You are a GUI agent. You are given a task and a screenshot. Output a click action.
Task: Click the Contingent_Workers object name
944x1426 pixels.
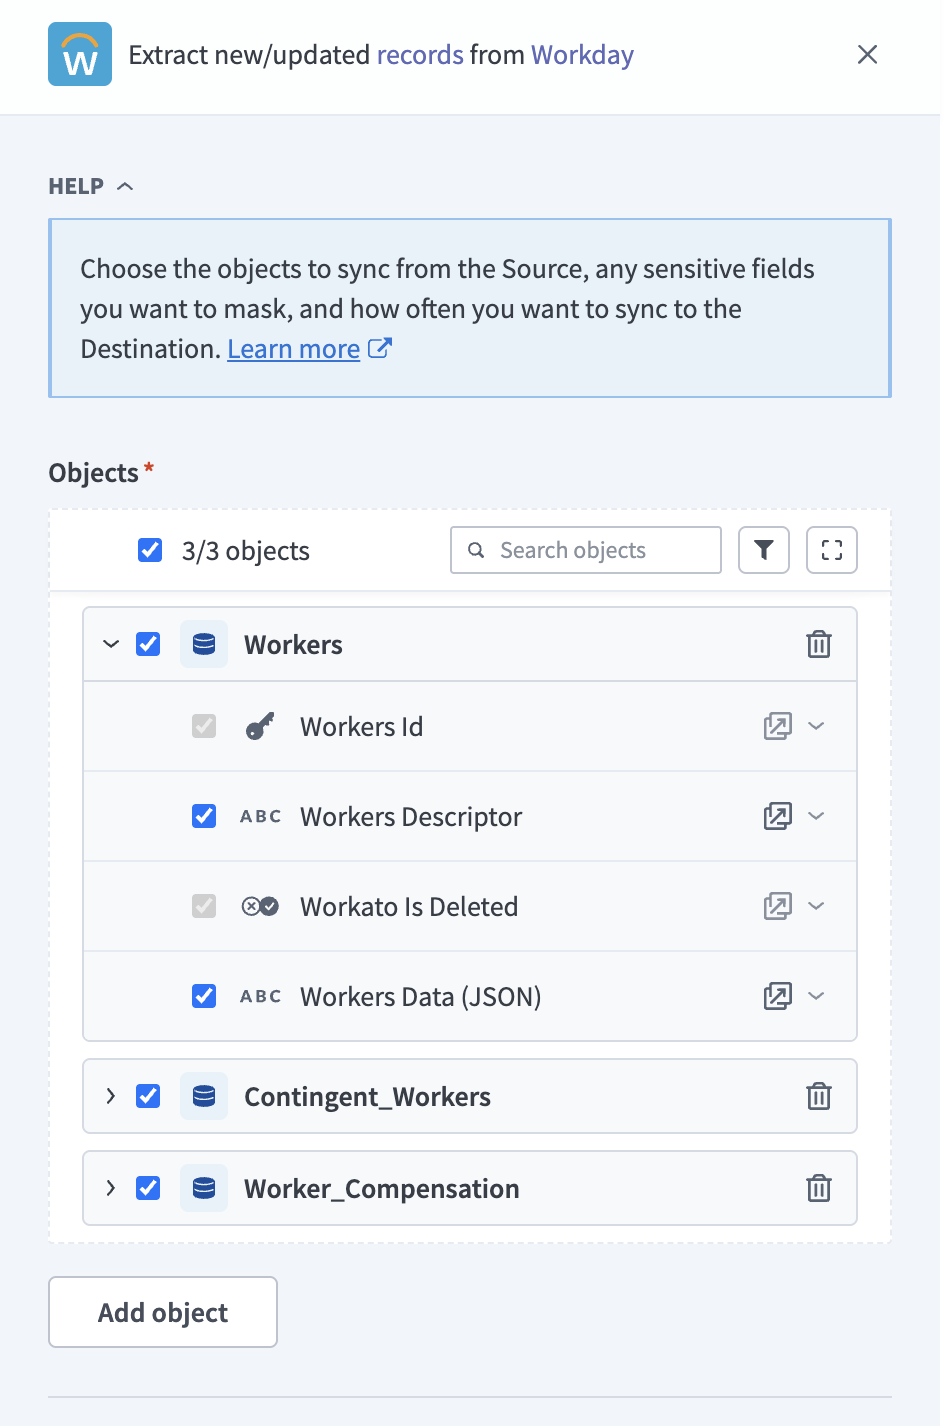coord(367,1097)
